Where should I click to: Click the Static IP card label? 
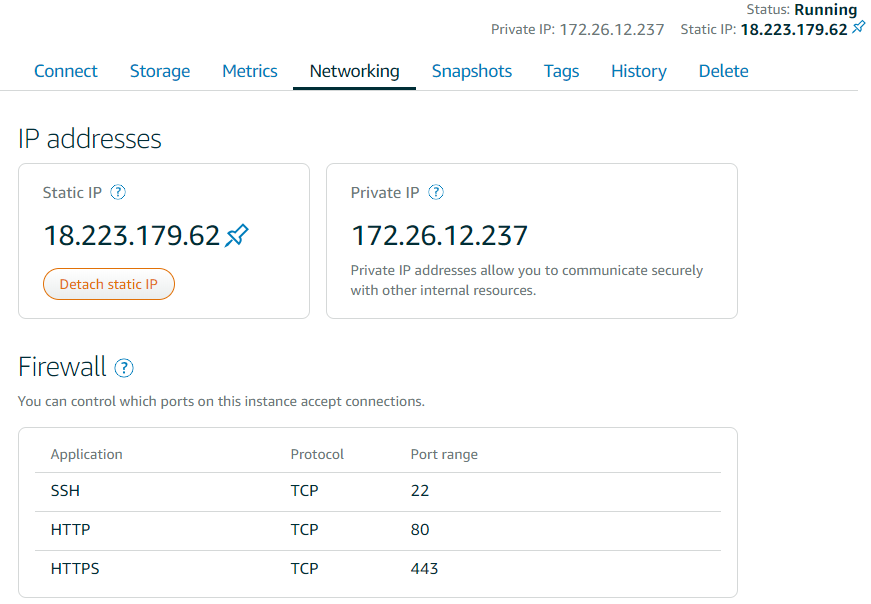point(72,193)
